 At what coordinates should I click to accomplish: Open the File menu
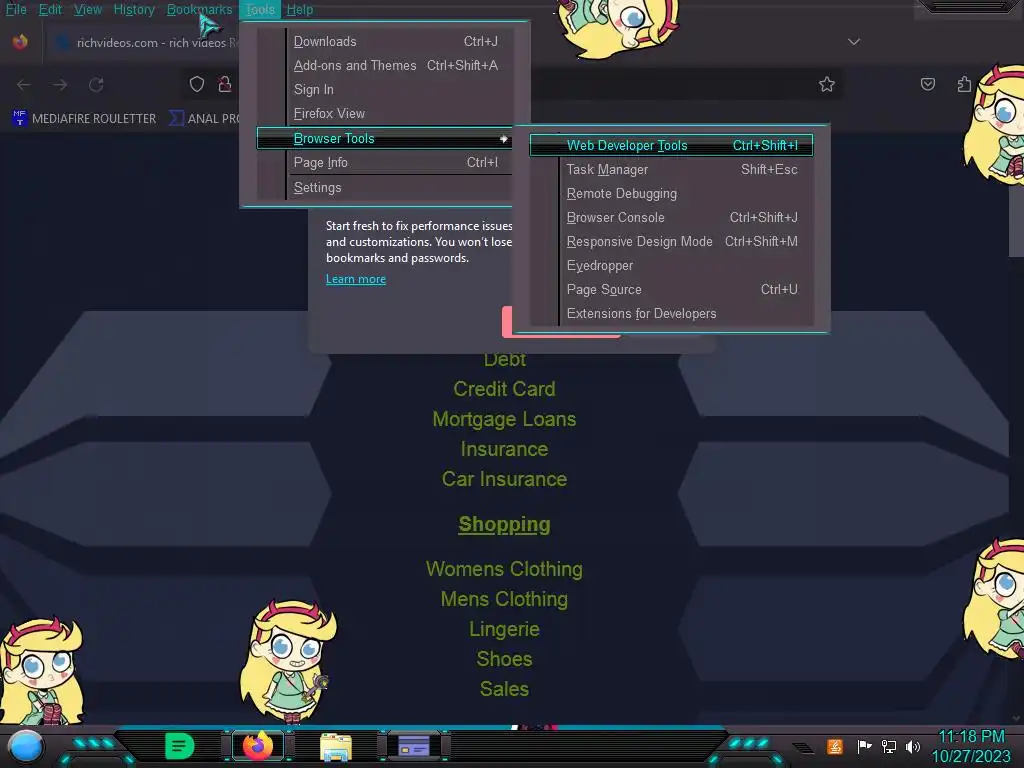(16, 9)
